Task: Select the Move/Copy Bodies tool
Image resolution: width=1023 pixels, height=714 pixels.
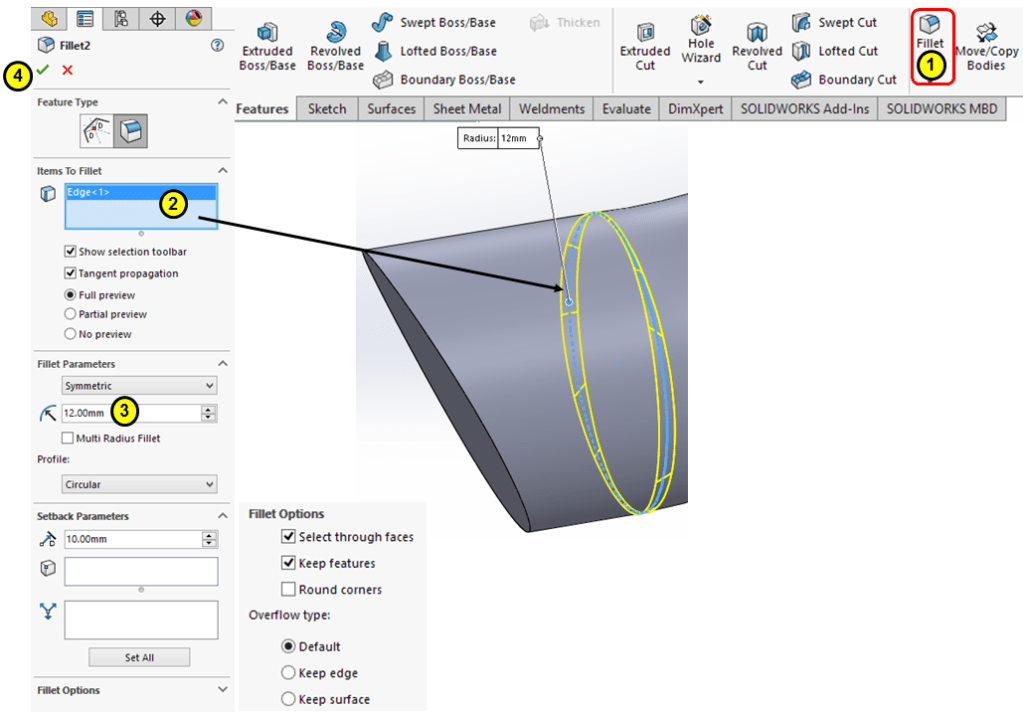Action: [x=985, y=47]
